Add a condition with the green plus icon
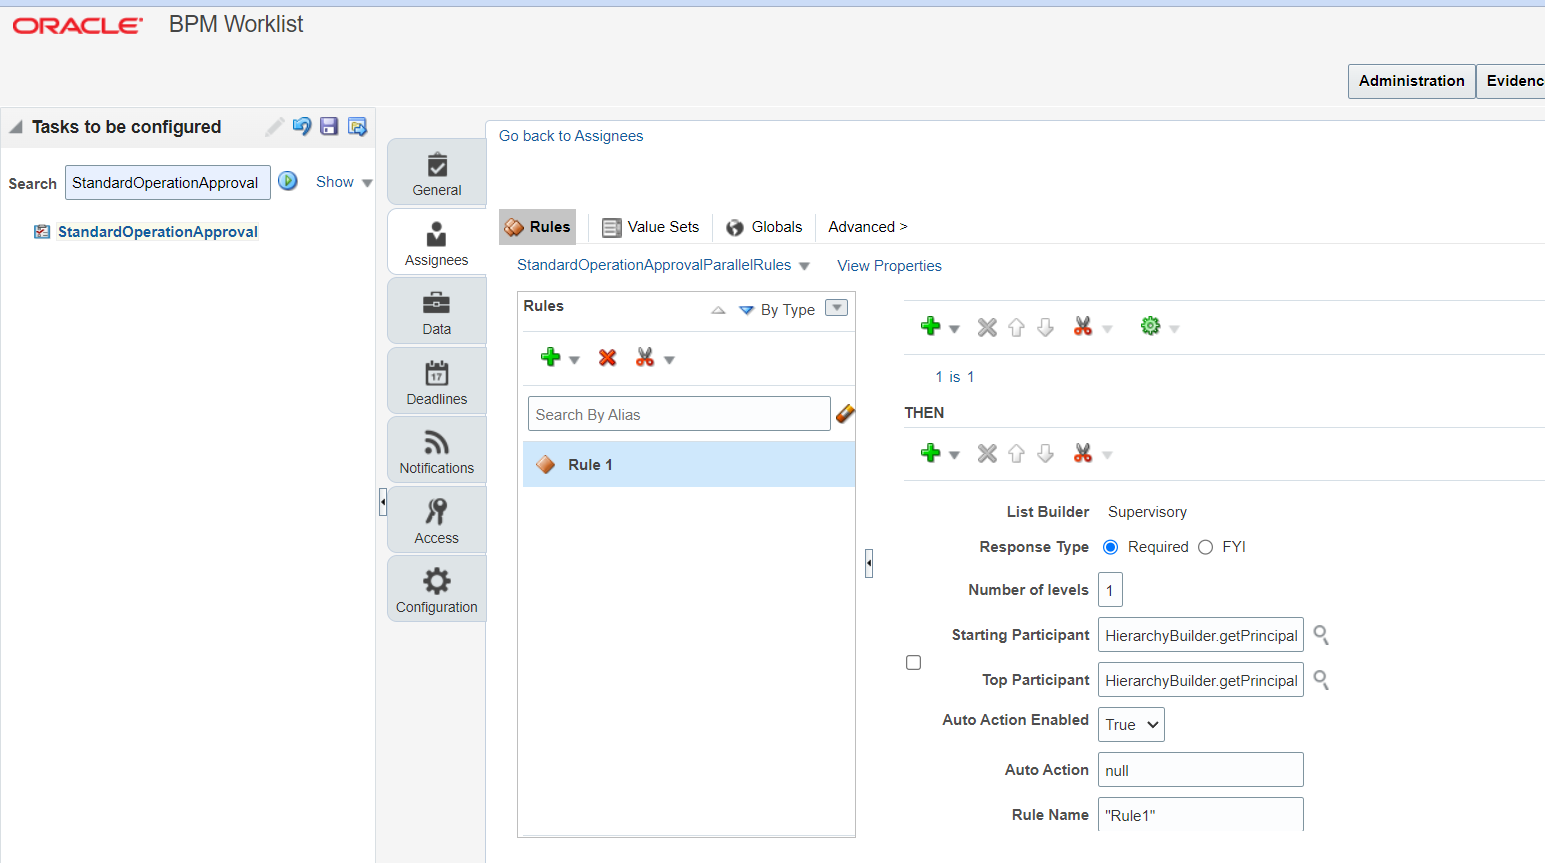 930,326
